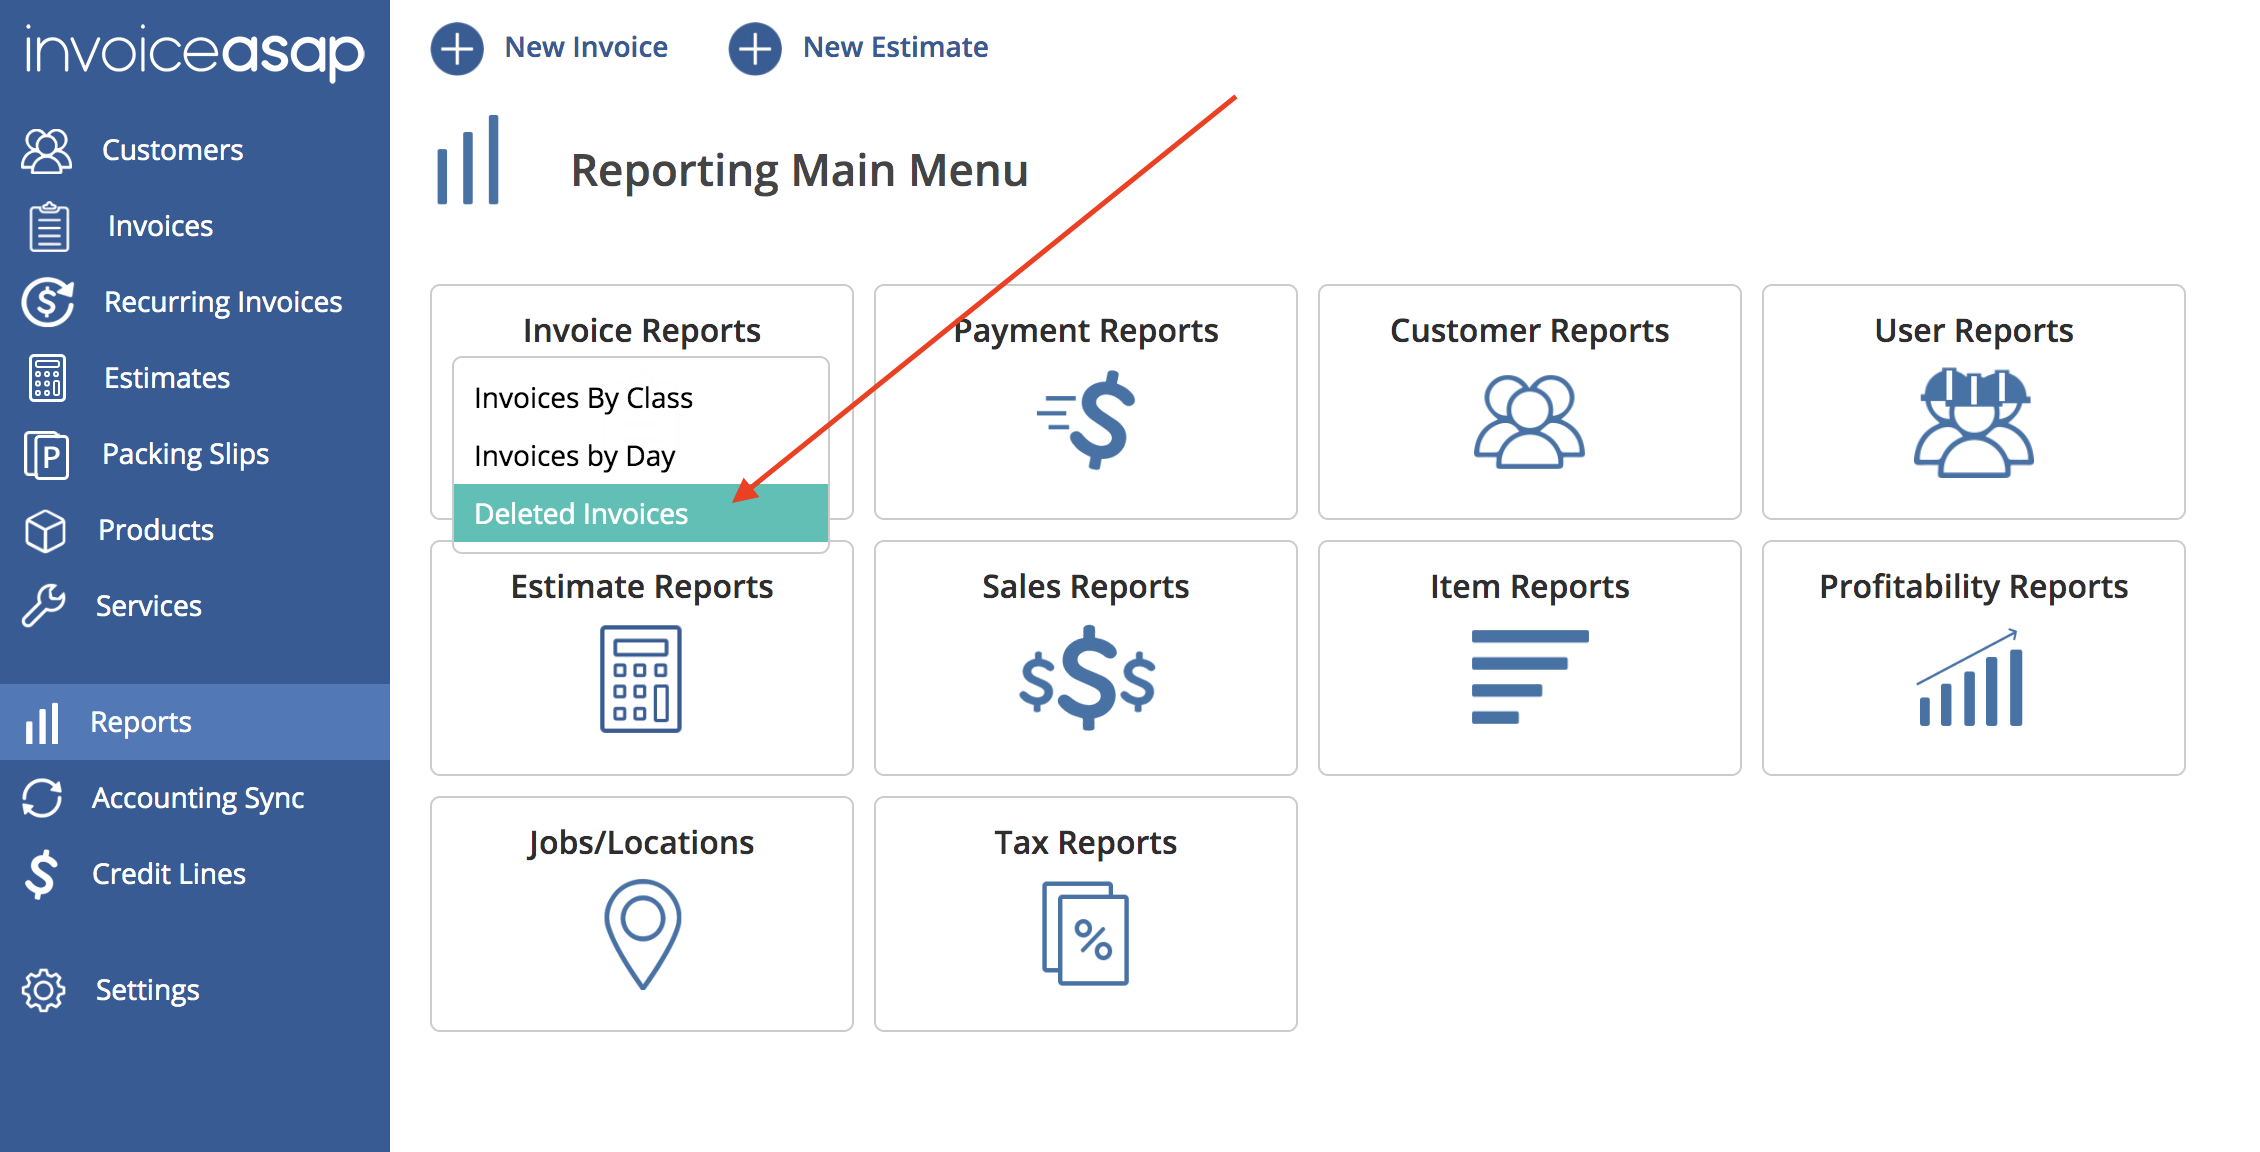
Task: Click the Settings gear icon
Action: click(x=43, y=990)
